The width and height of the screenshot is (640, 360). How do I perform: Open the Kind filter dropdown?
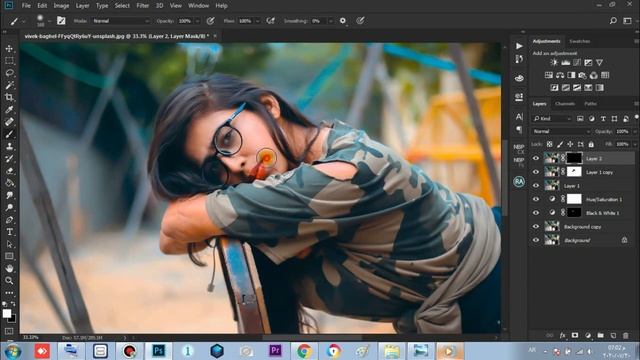(552, 118)
